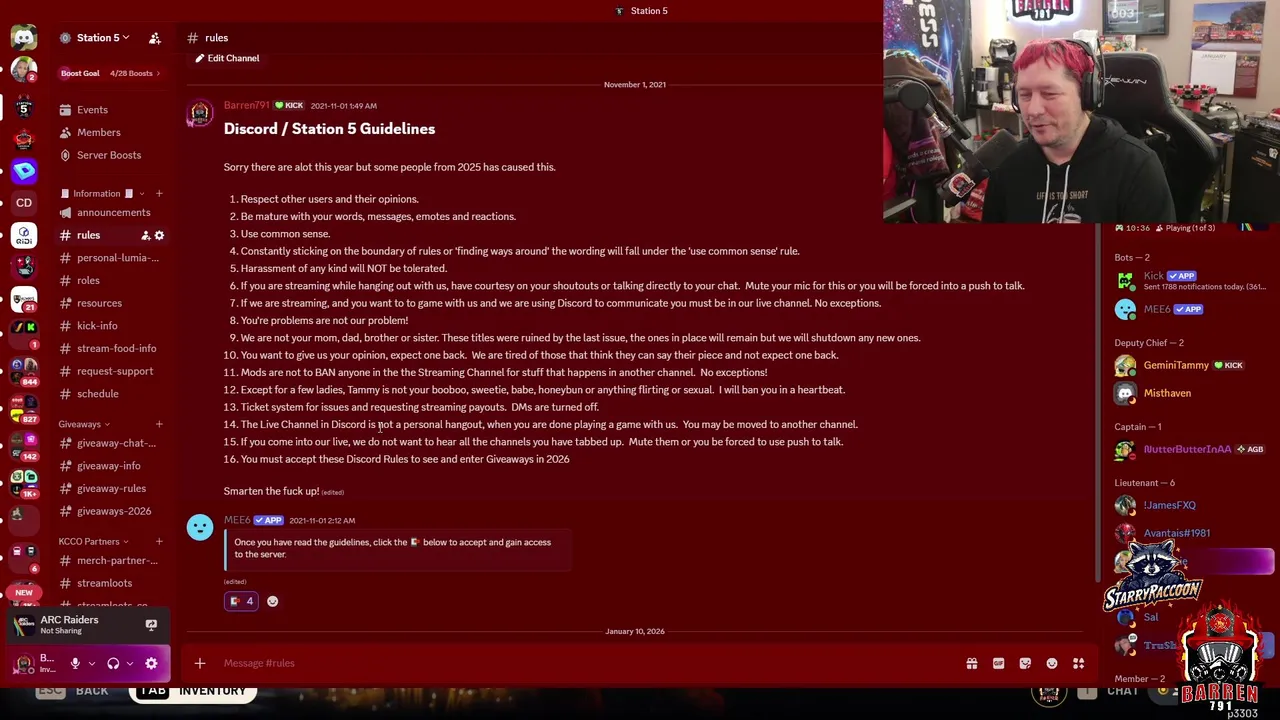Open the message attachment plus button

point(200,663)
